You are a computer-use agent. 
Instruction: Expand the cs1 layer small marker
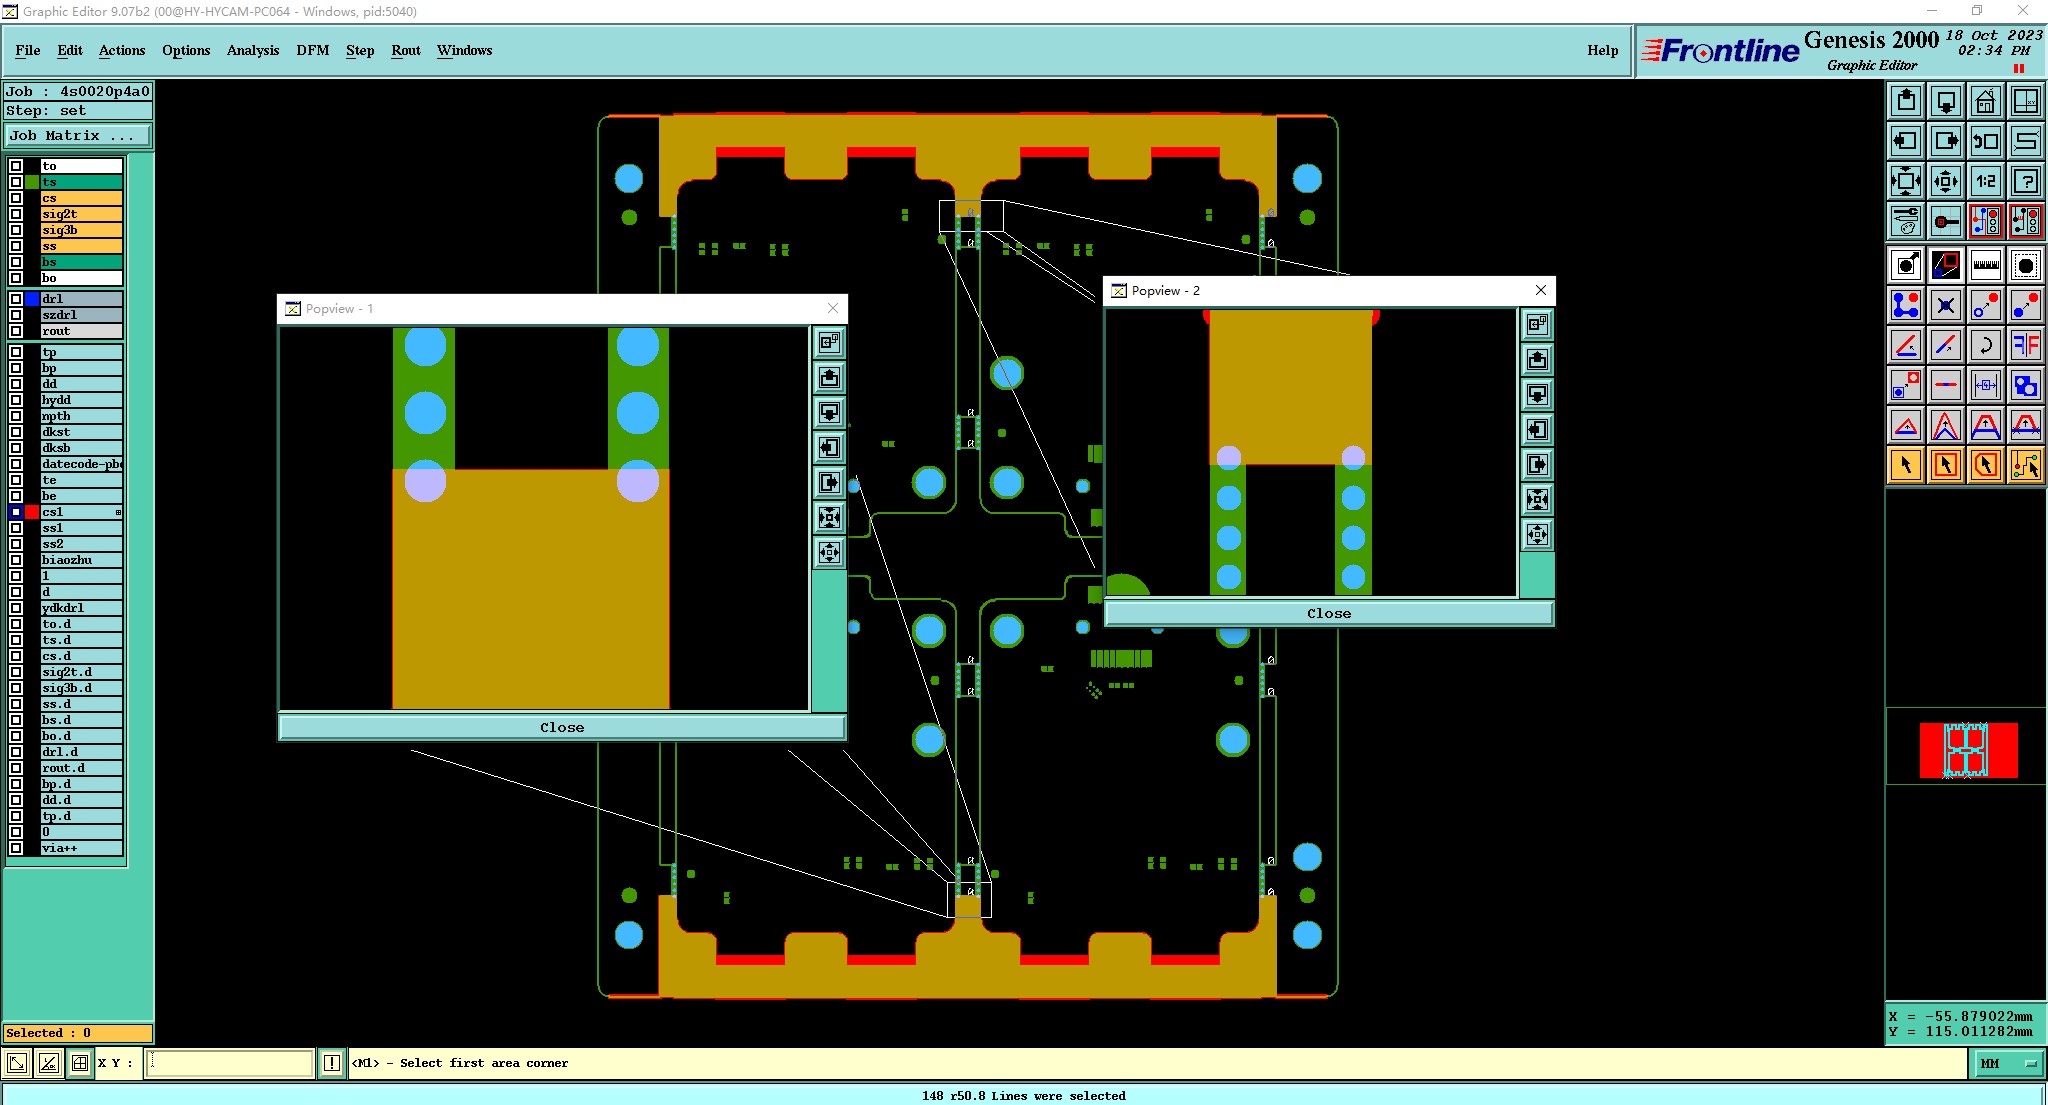point(118,512)
